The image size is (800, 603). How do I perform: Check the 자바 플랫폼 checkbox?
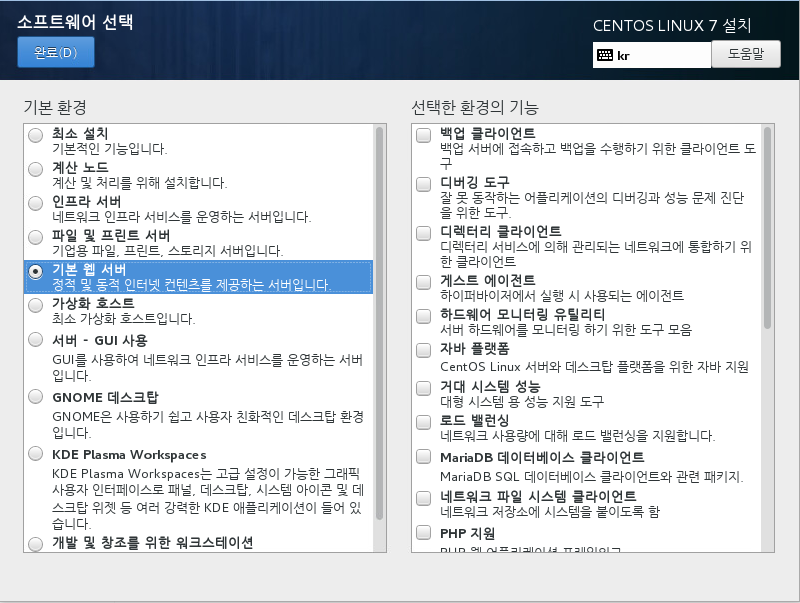pyautogui.click(x=423, y=350)
